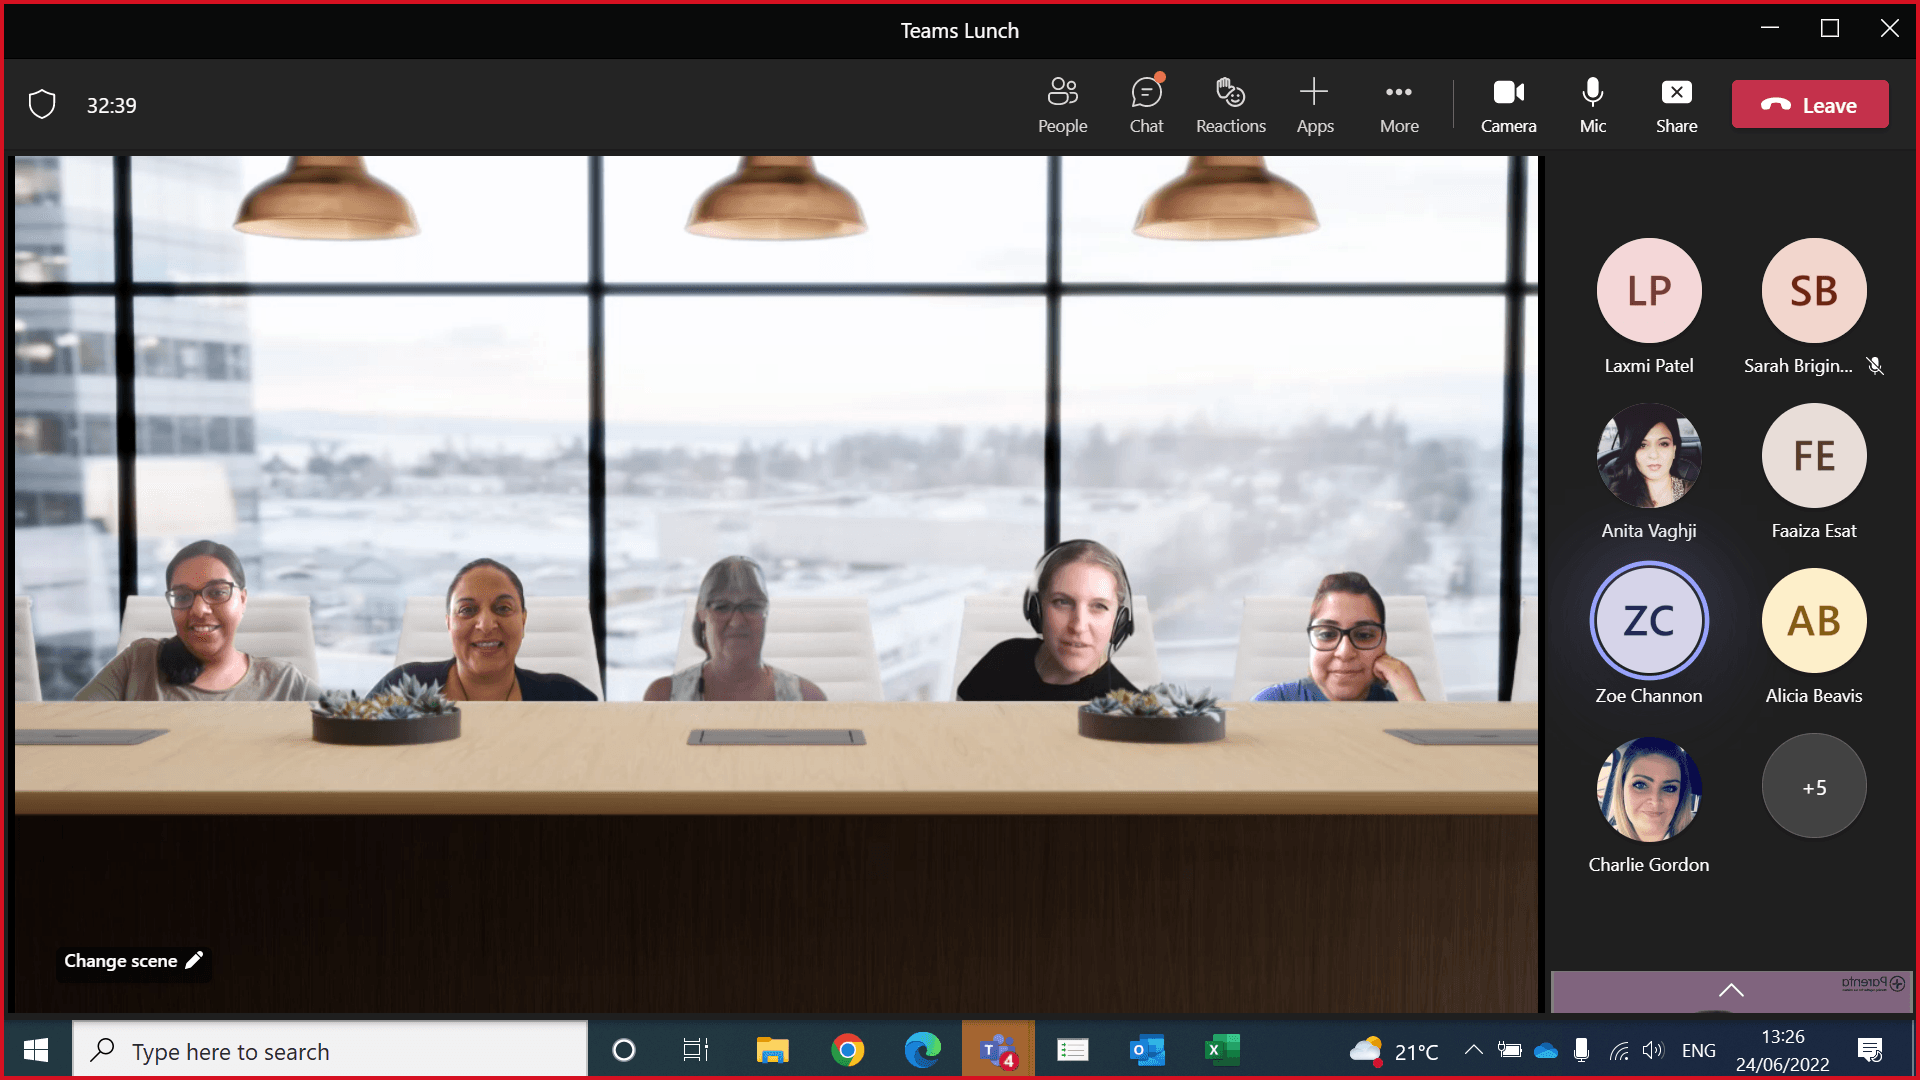The image size is (1920, 1080).
Task: Open Teams from the taskbar
Action: [998, 1050]
